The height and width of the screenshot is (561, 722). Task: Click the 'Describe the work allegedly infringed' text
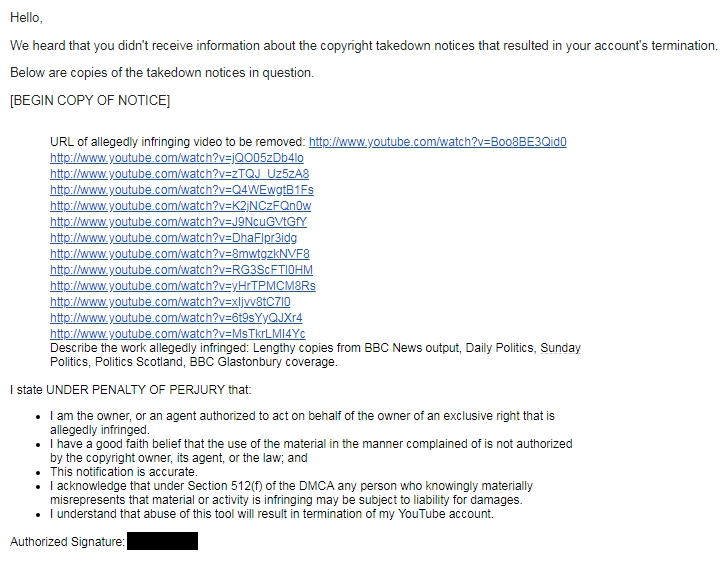[x=150, y=348]
